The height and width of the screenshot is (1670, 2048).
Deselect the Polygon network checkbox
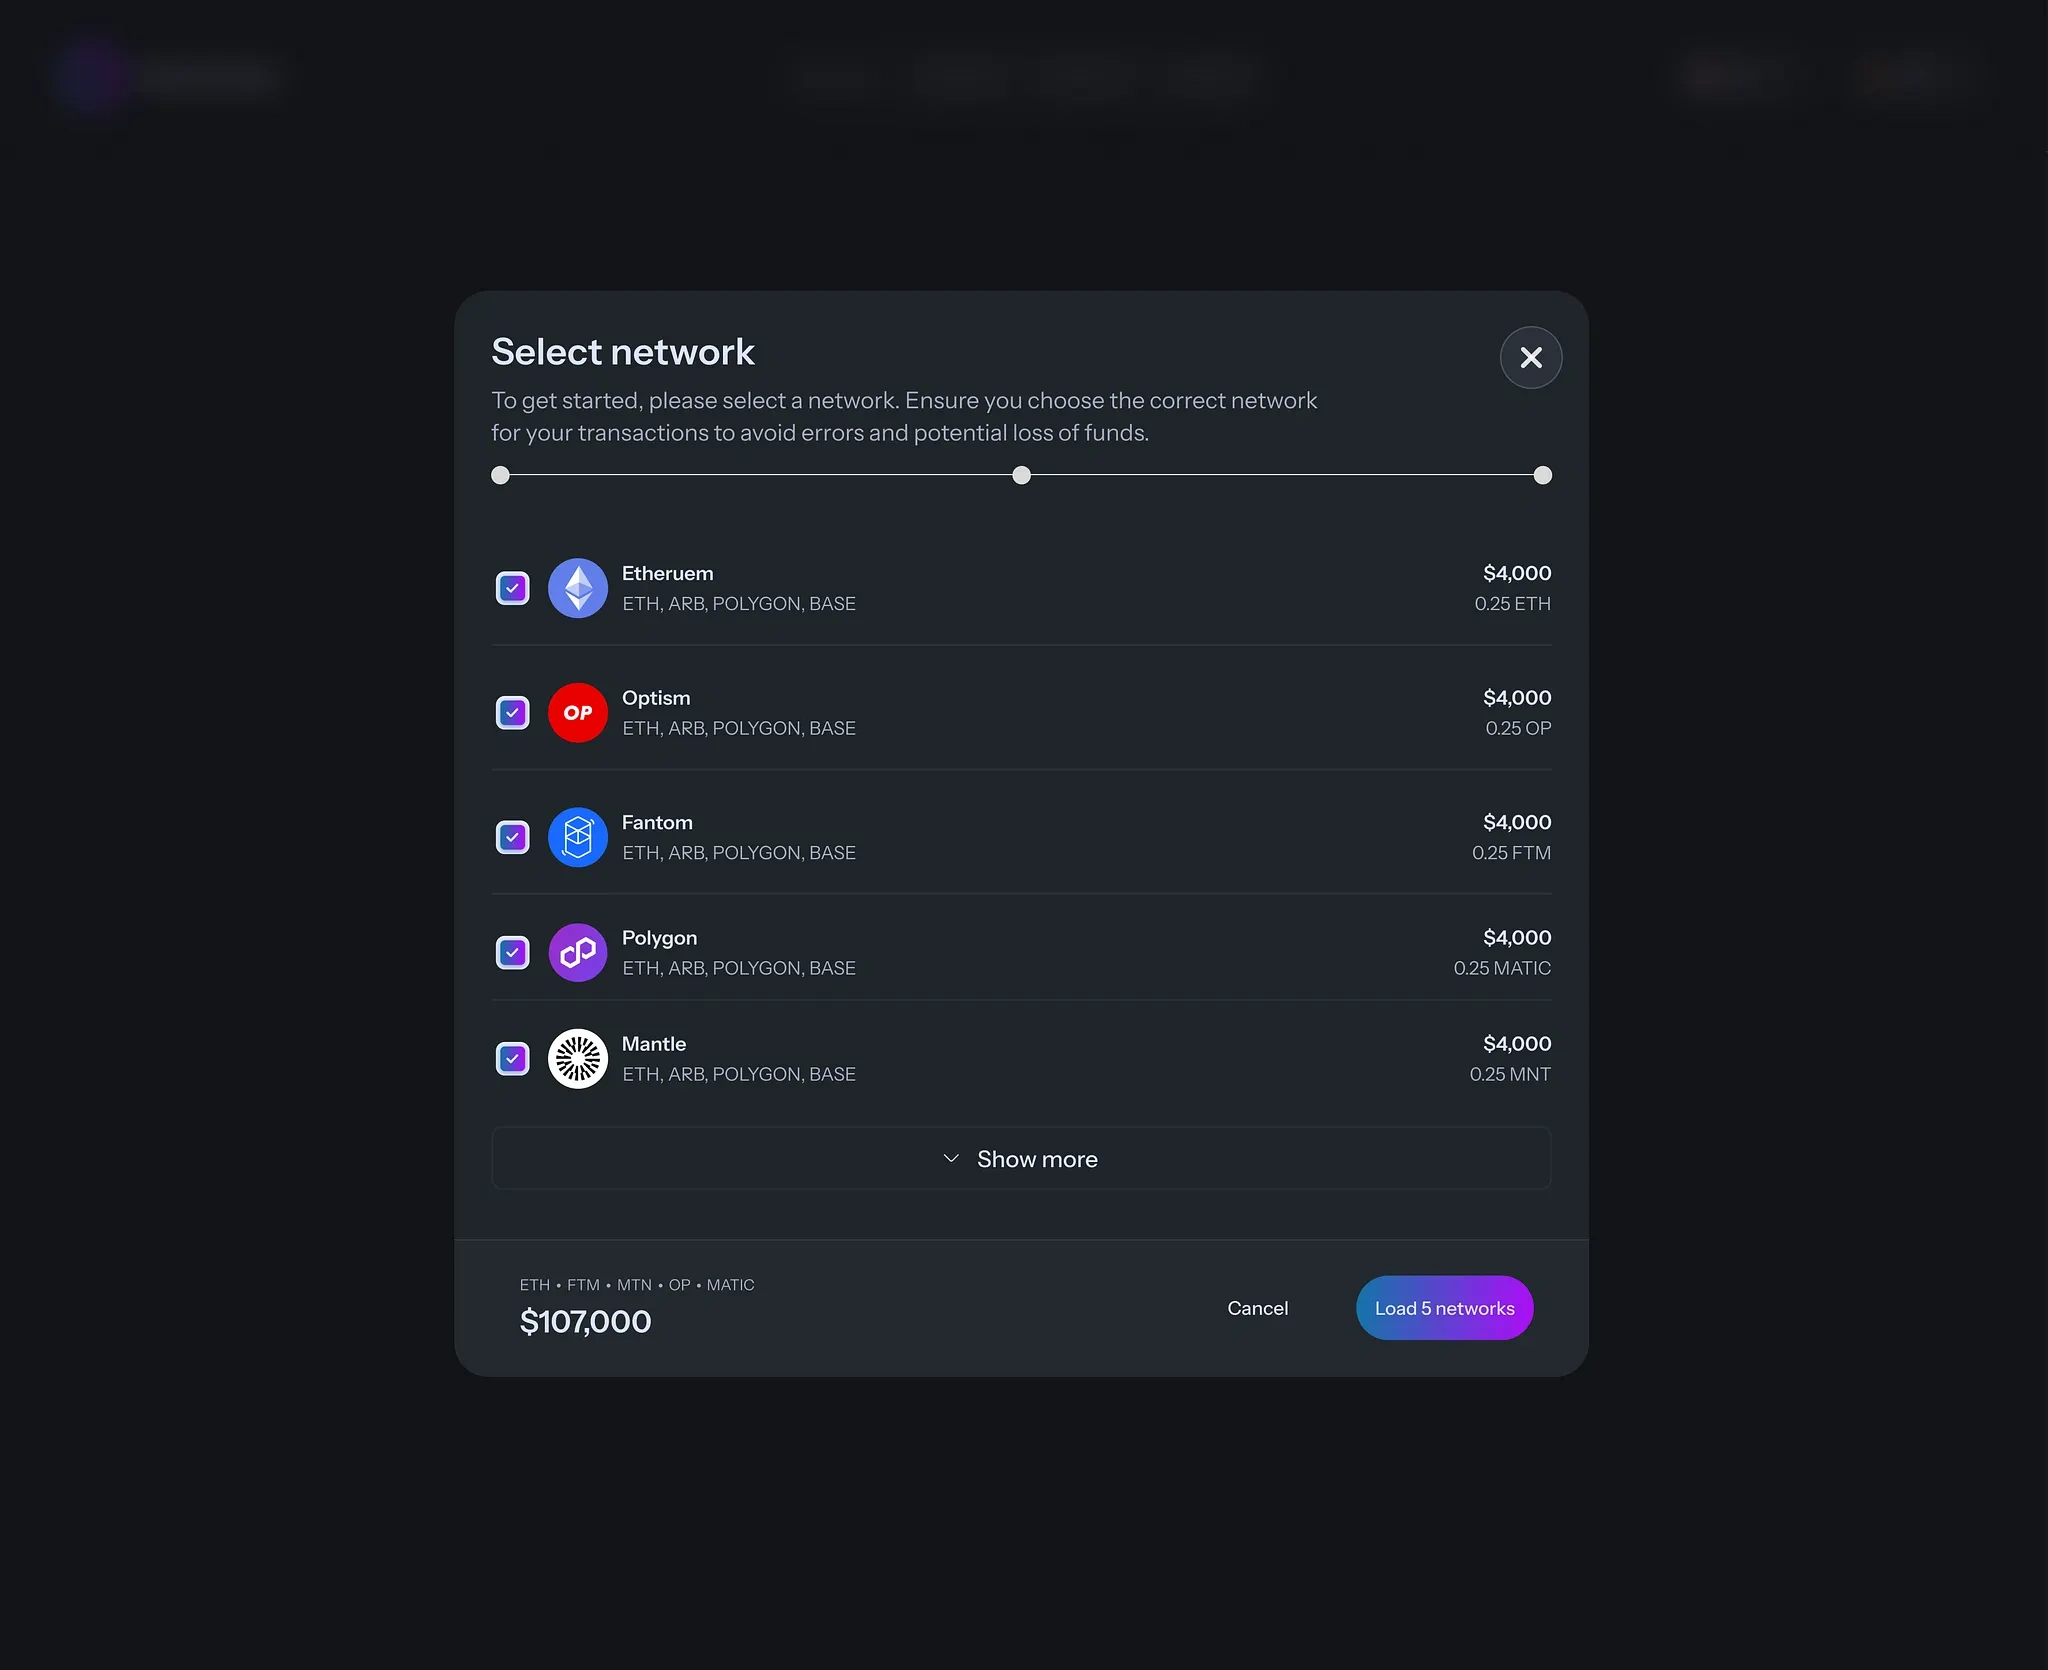pos(513,953)
